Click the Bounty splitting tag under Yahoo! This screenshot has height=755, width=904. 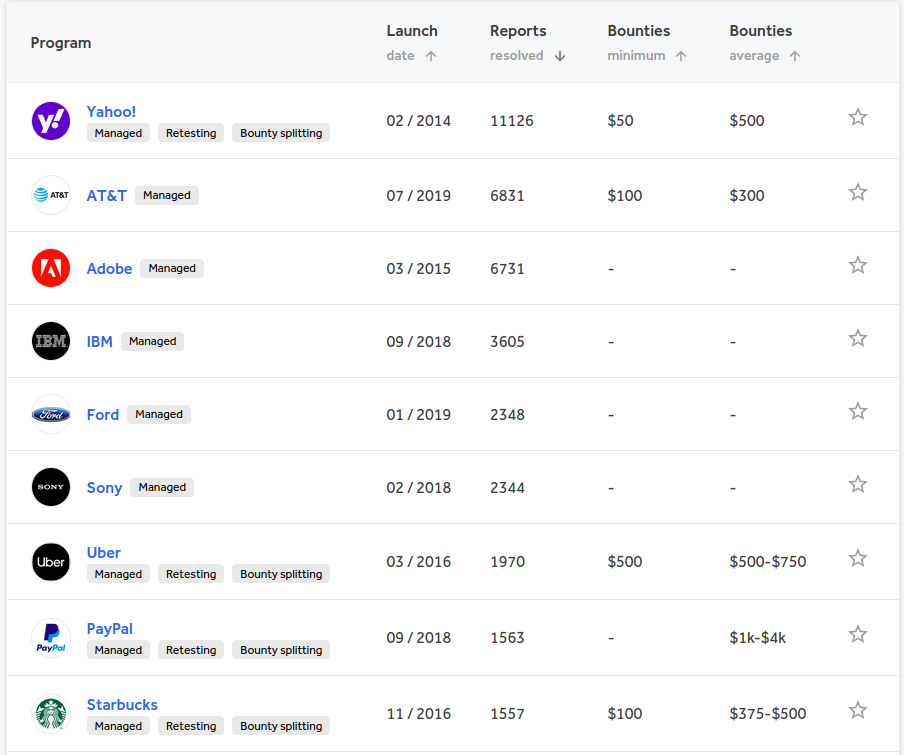pyautogui.click(x=281, y=133)
